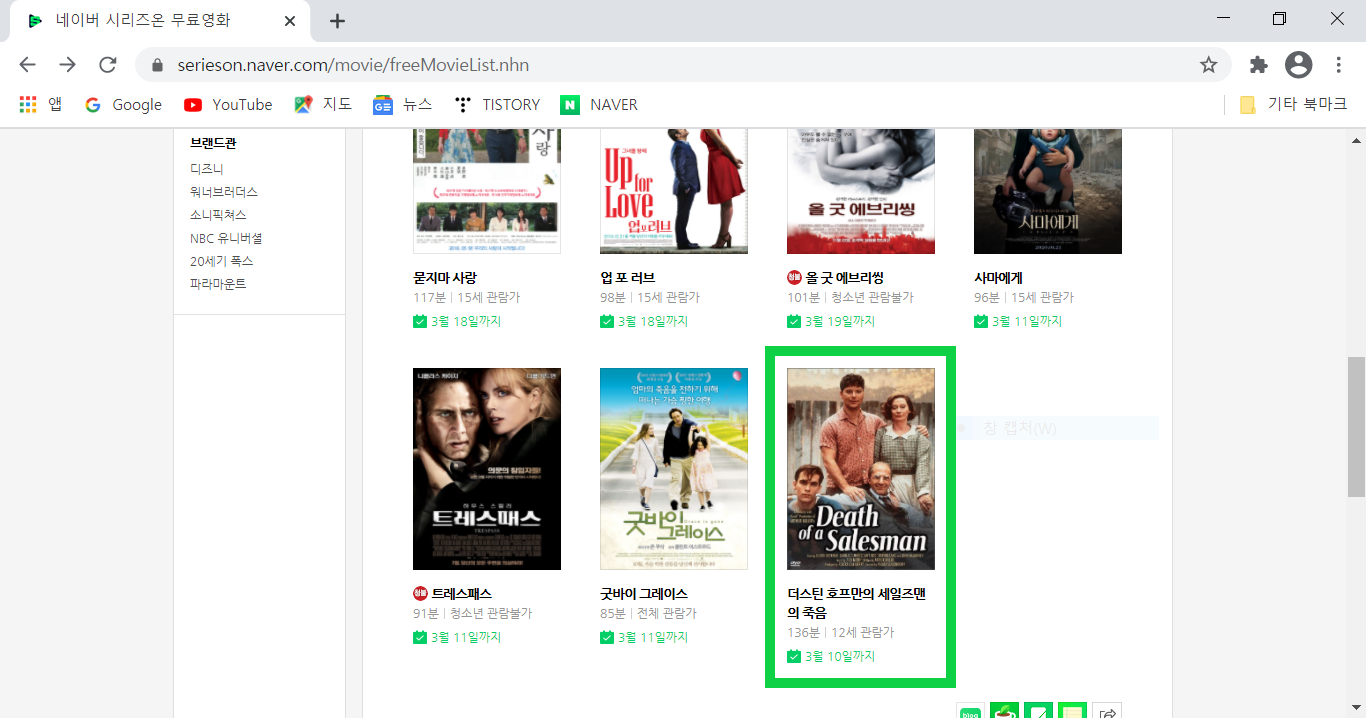This screenshot has width=1366, height=718.
Task: Click the 트레스패스 movie poster
Action: [487, 469]
